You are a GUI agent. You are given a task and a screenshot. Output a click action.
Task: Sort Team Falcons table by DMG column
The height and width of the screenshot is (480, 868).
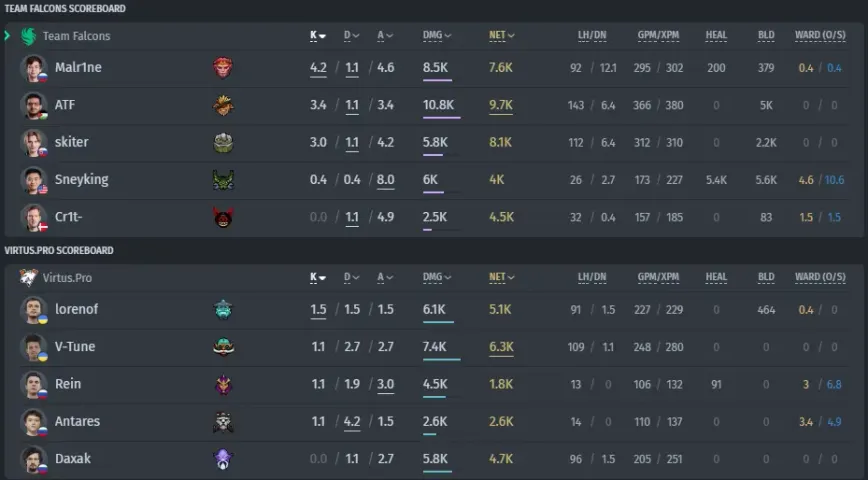pos(437,35)
